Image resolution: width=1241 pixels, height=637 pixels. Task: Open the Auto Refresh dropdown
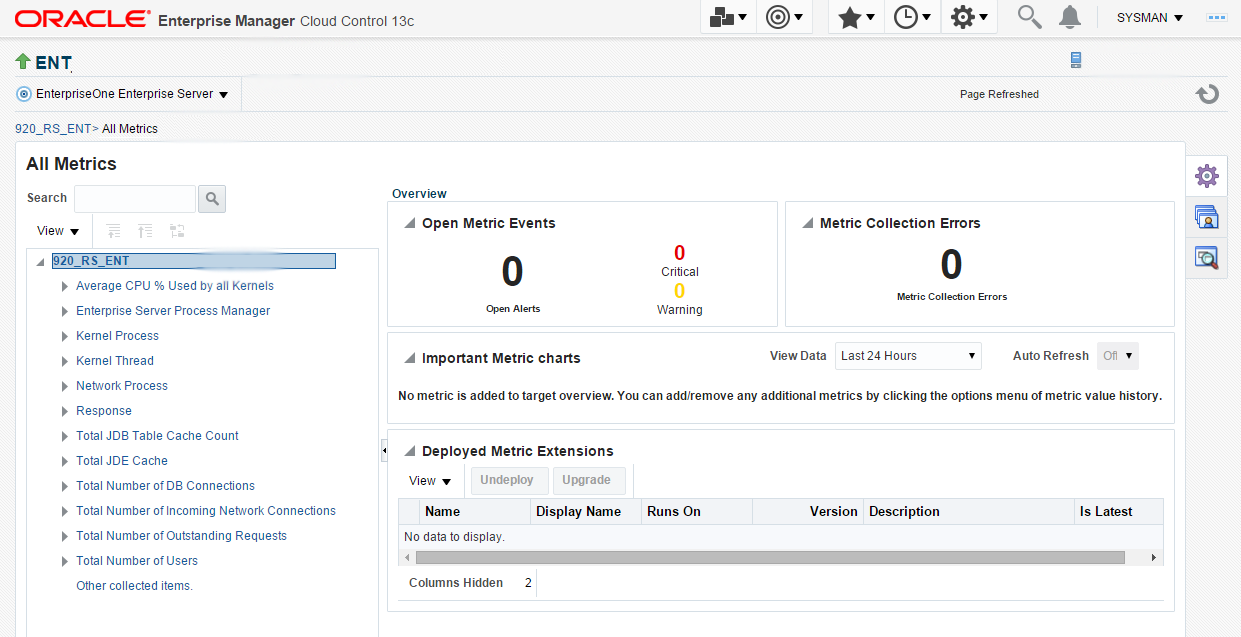pos(1117,356)
